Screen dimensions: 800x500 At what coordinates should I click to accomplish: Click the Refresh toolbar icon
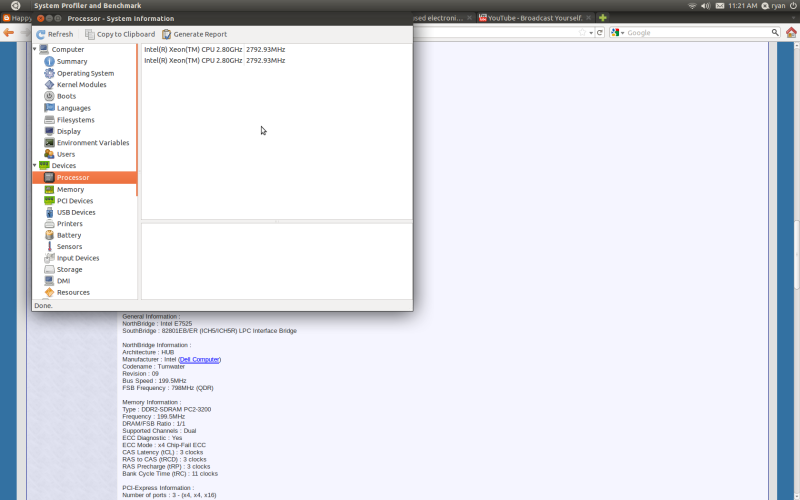pyautogui.click(x=41, y=34)
